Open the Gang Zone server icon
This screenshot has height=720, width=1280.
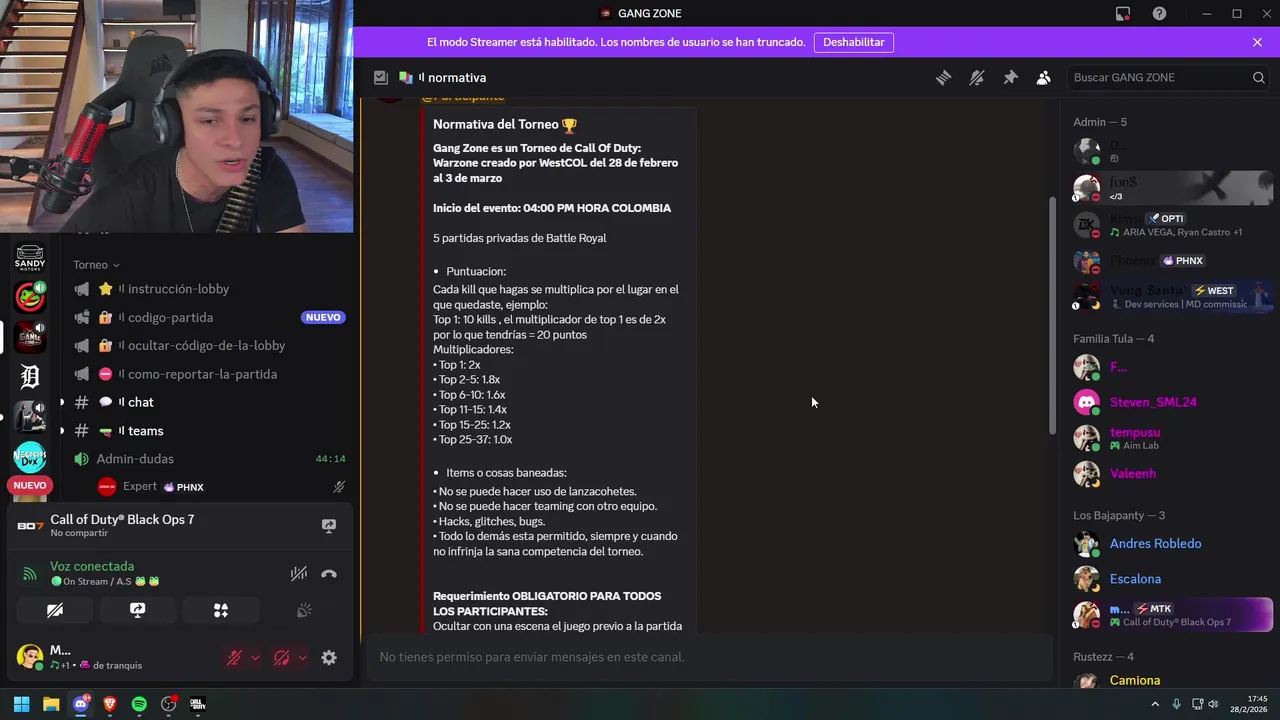point(30,337)
